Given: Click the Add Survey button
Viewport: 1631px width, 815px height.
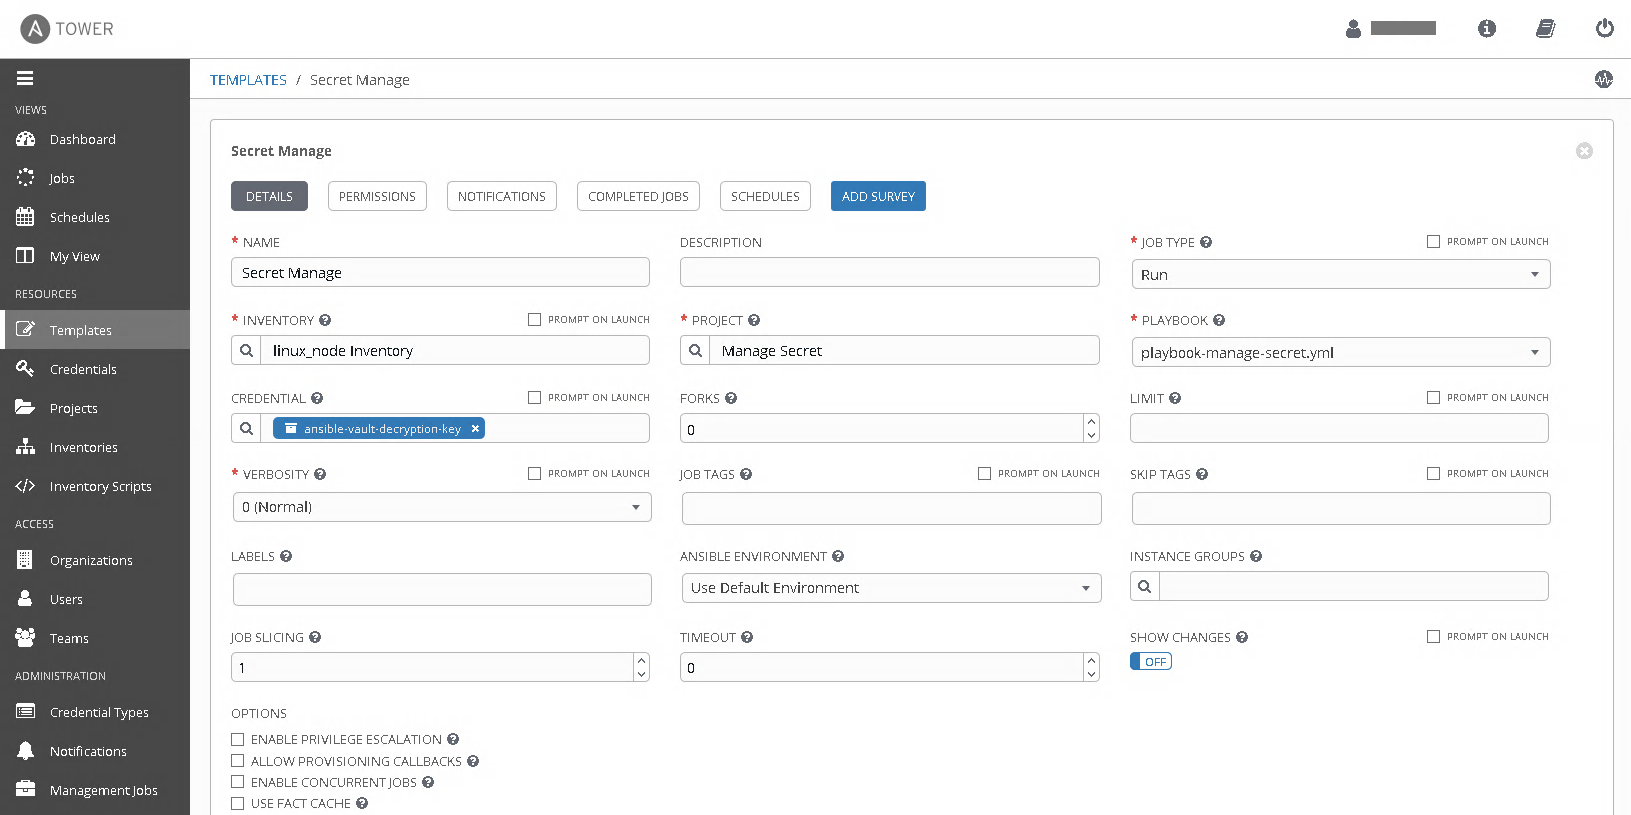Looking at the screenshot, I should pos(878,197).
